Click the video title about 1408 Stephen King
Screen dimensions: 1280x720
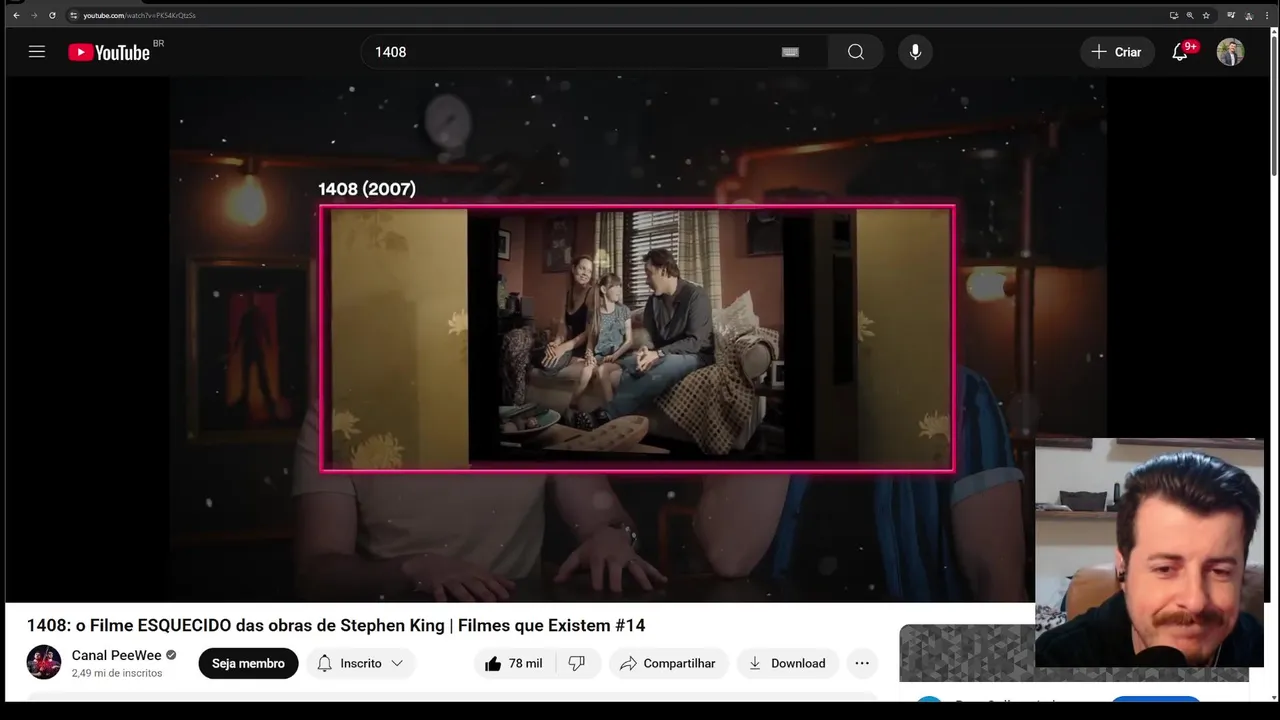coord(336,625)
